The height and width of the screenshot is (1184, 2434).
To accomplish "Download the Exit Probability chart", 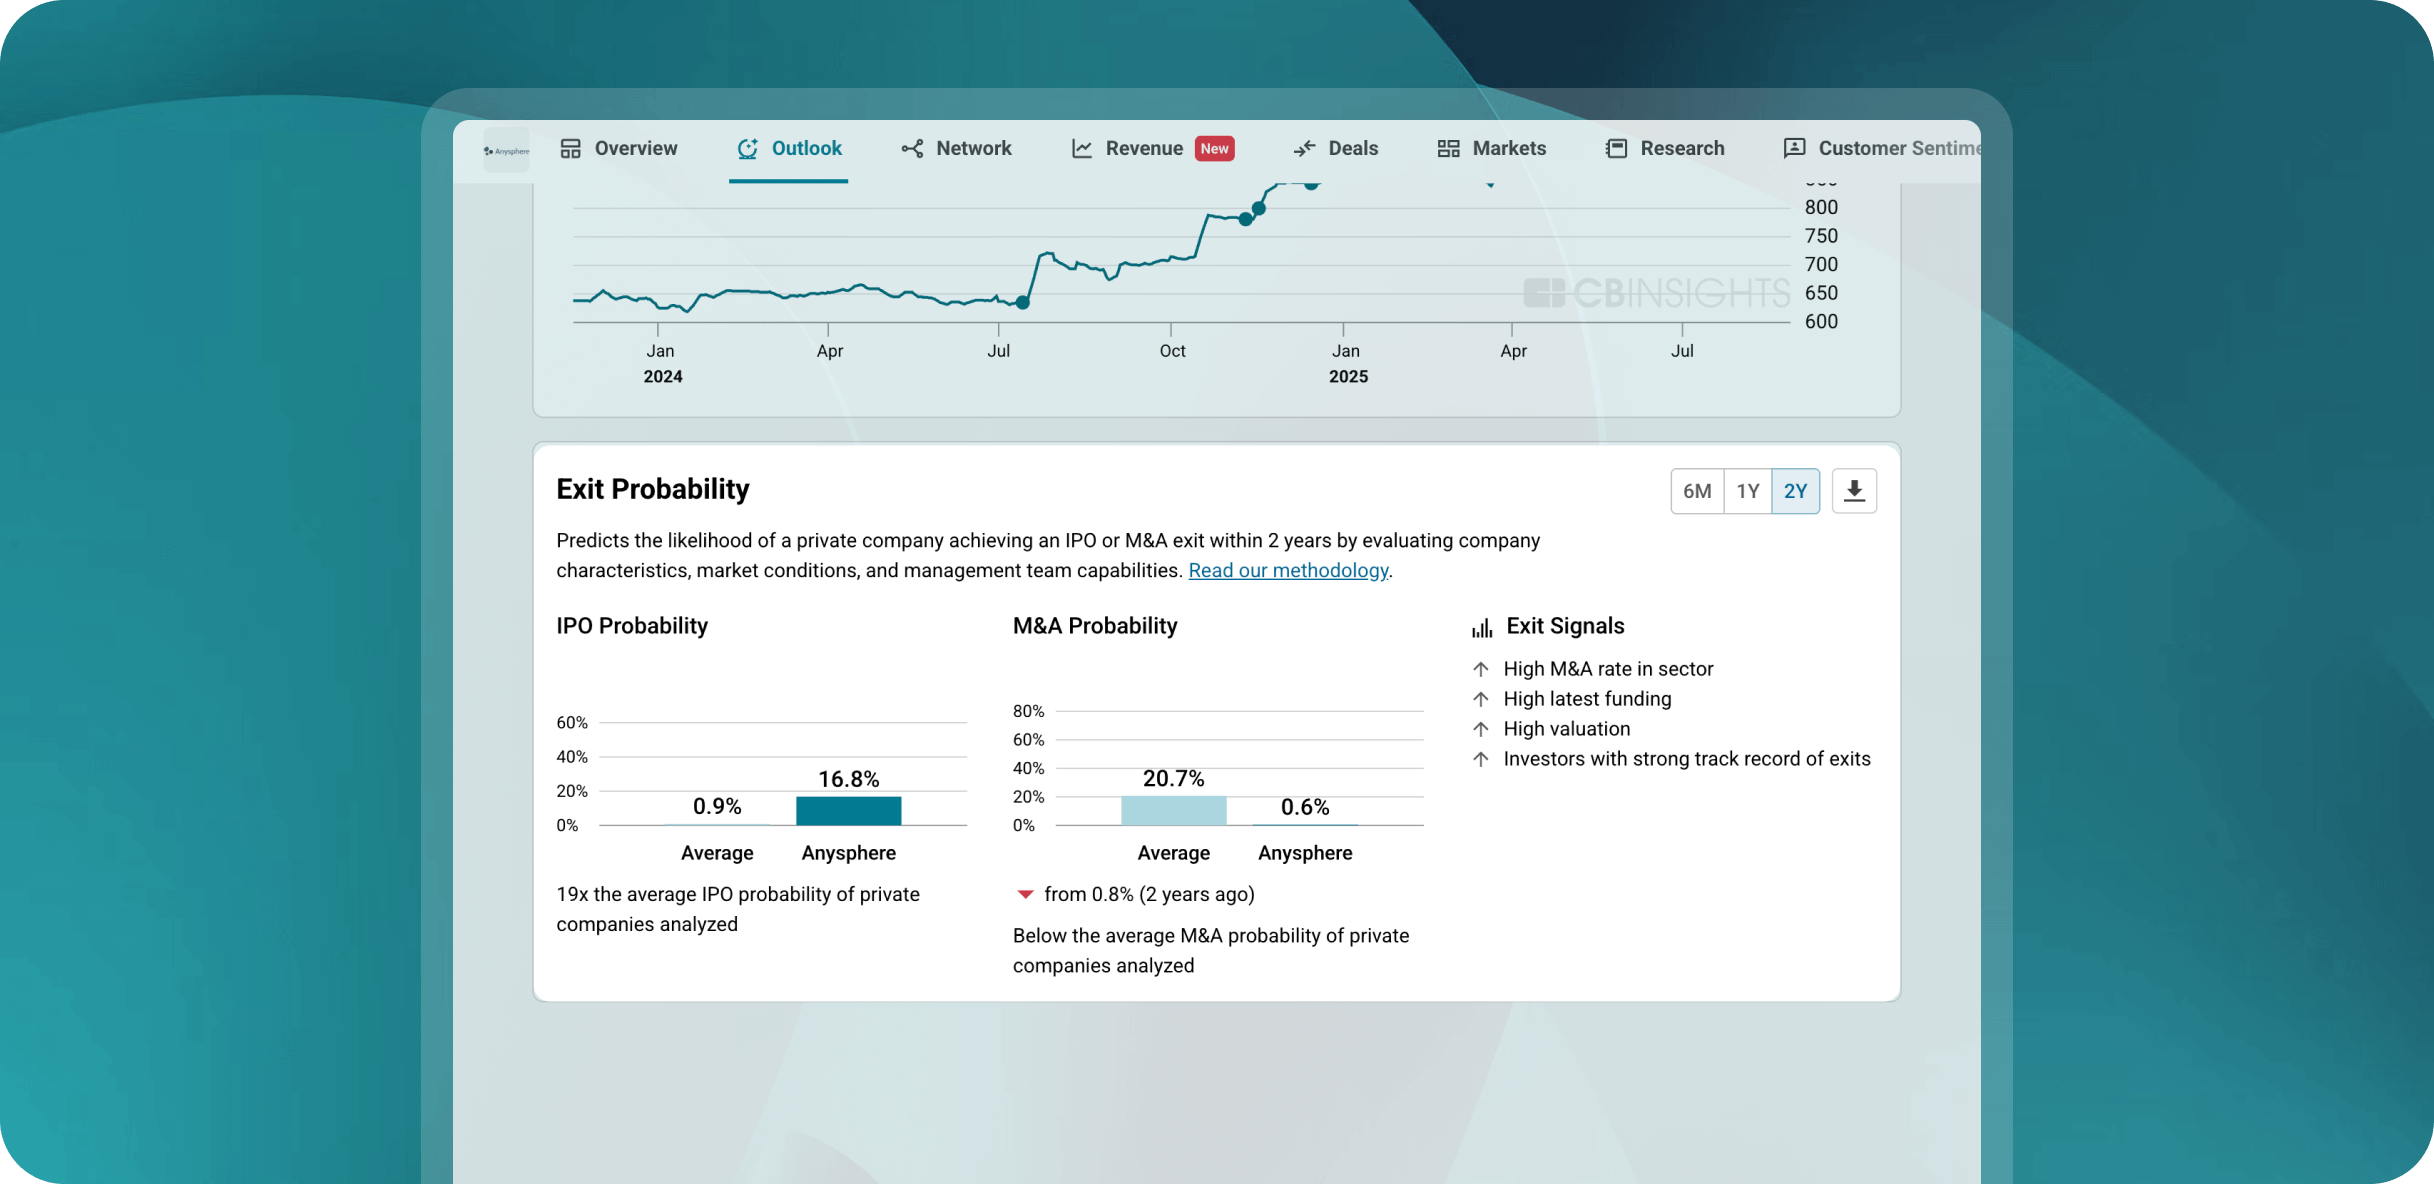I will click(1854, 491).
